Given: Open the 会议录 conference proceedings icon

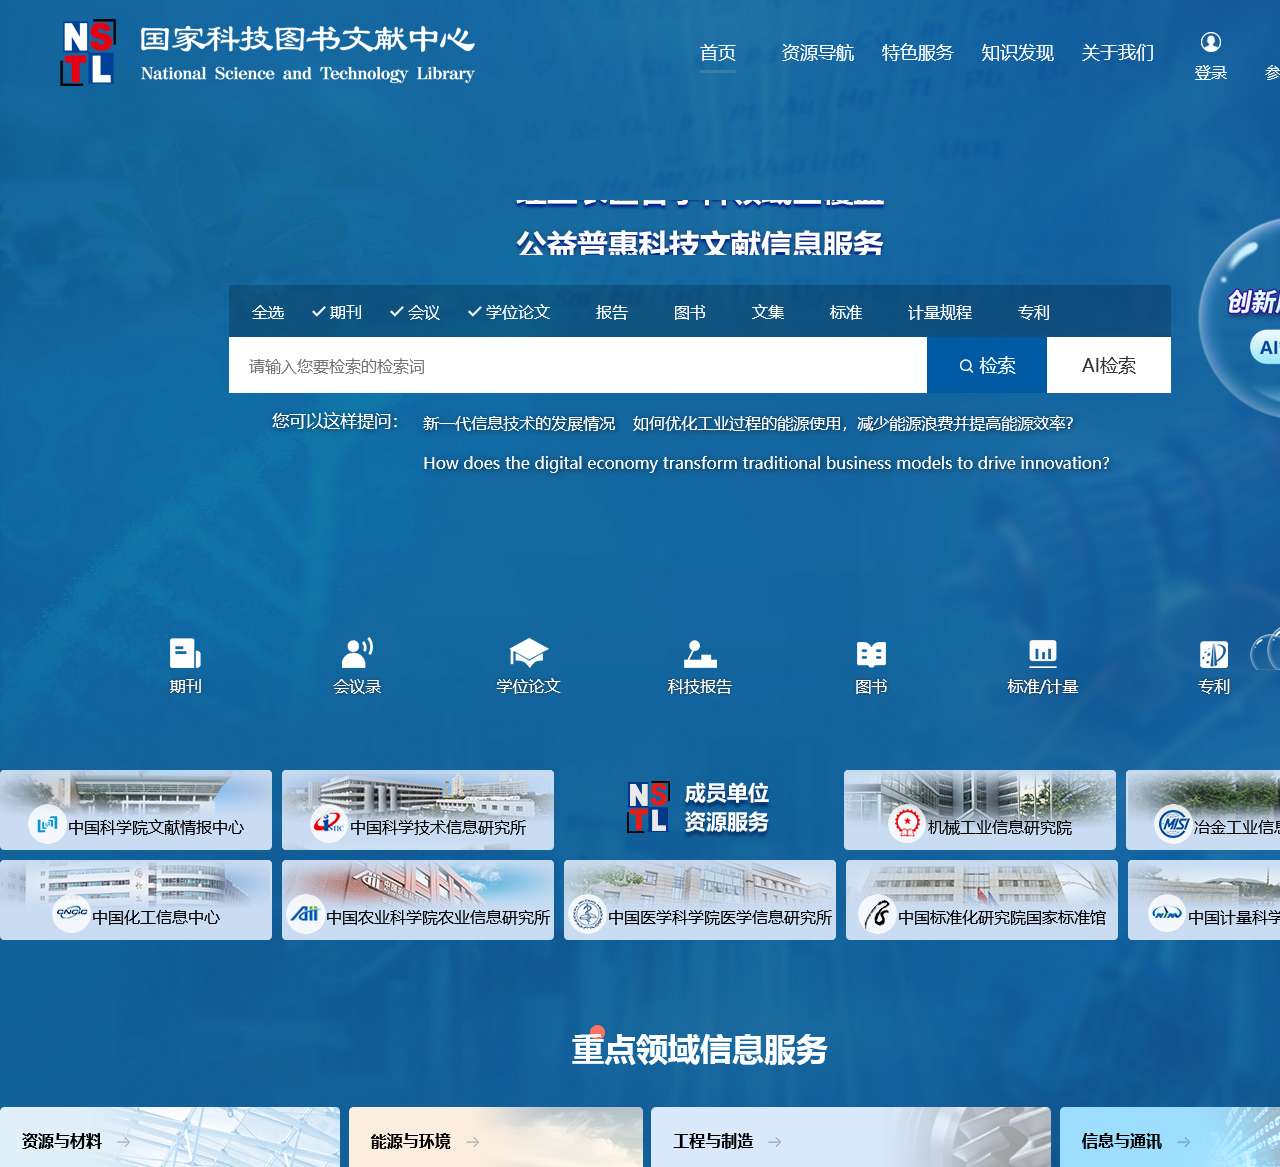Looking at the screenshot, I should (x=356, y=663).
